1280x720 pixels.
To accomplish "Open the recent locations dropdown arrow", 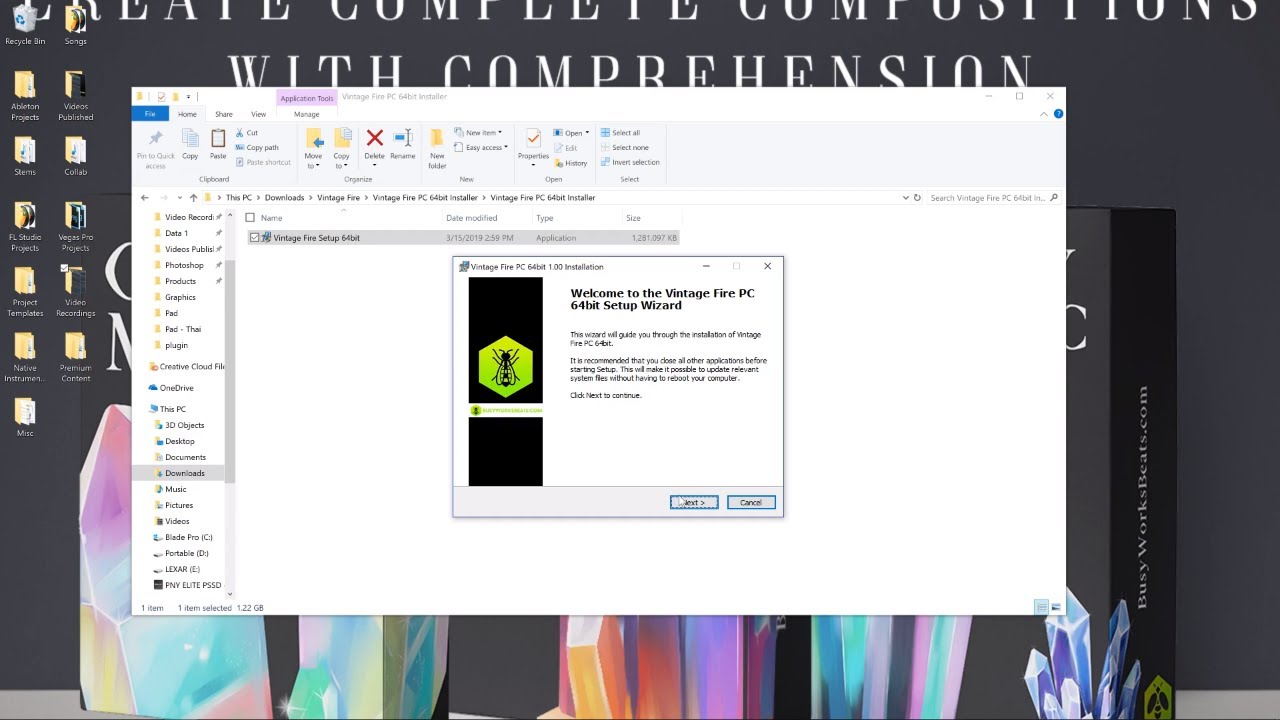I will coord(179,198).
